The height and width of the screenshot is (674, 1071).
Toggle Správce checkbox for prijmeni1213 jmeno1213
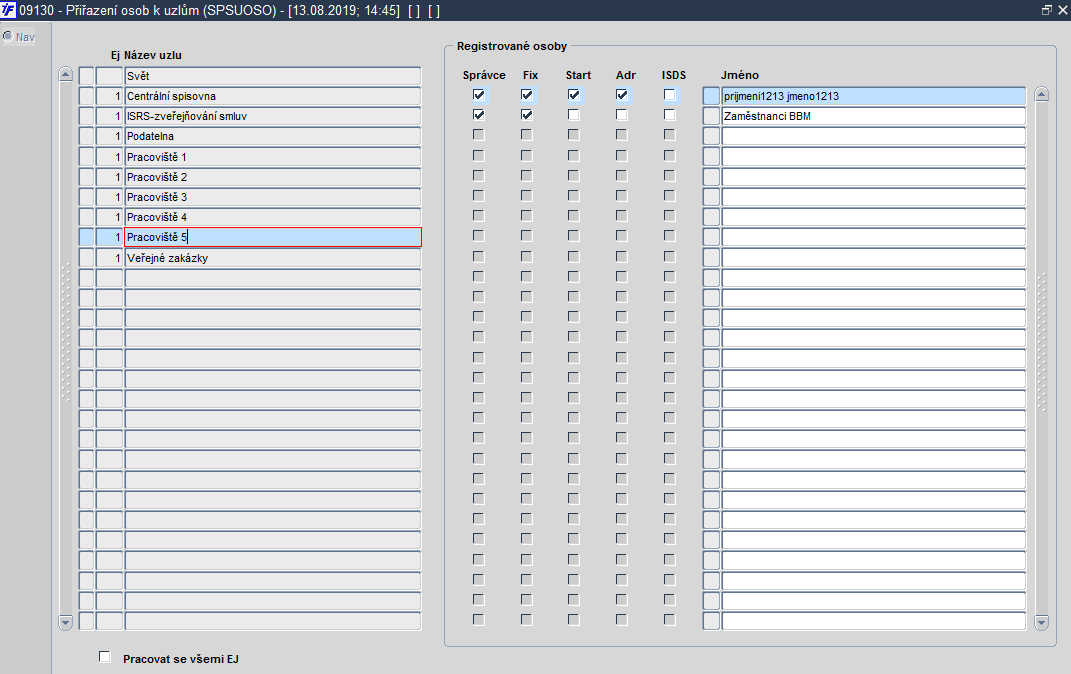pos(479,95)
